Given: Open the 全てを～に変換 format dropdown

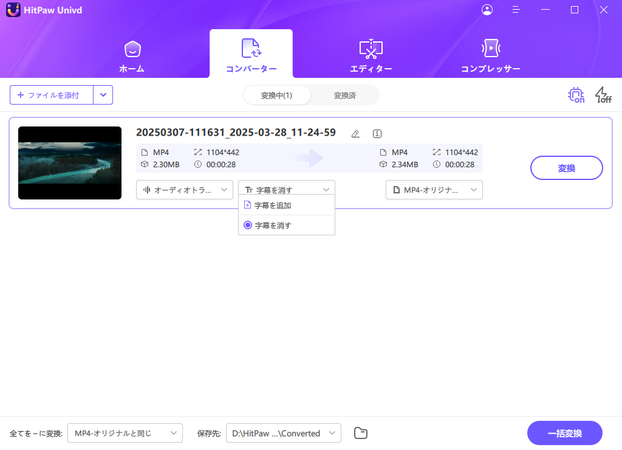Looking at the screenshot, I should point(125,433).
